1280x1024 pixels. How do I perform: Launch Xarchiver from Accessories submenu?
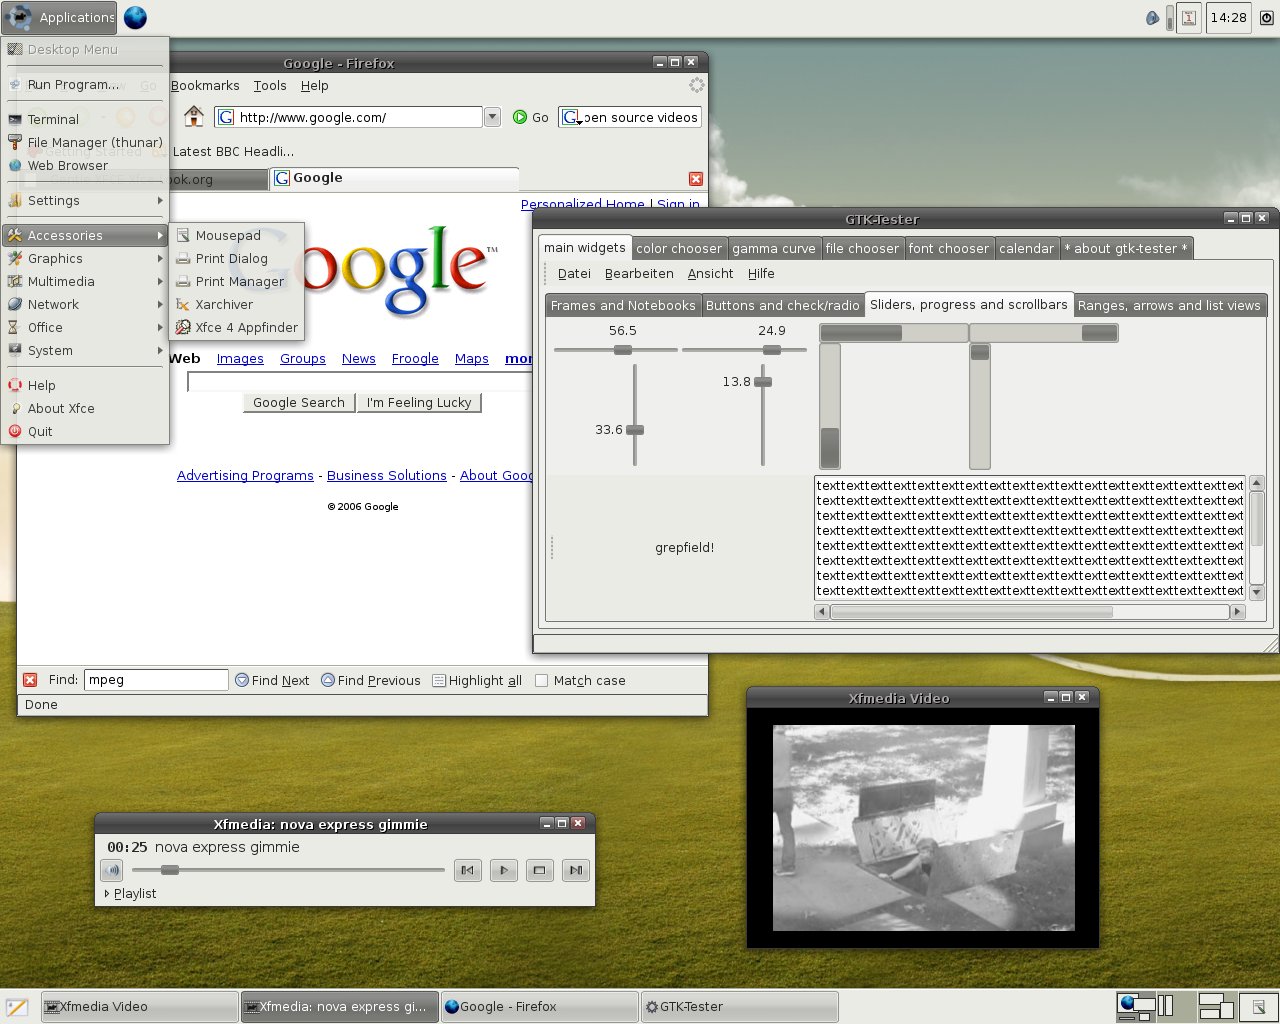click(x=235, y=304)
